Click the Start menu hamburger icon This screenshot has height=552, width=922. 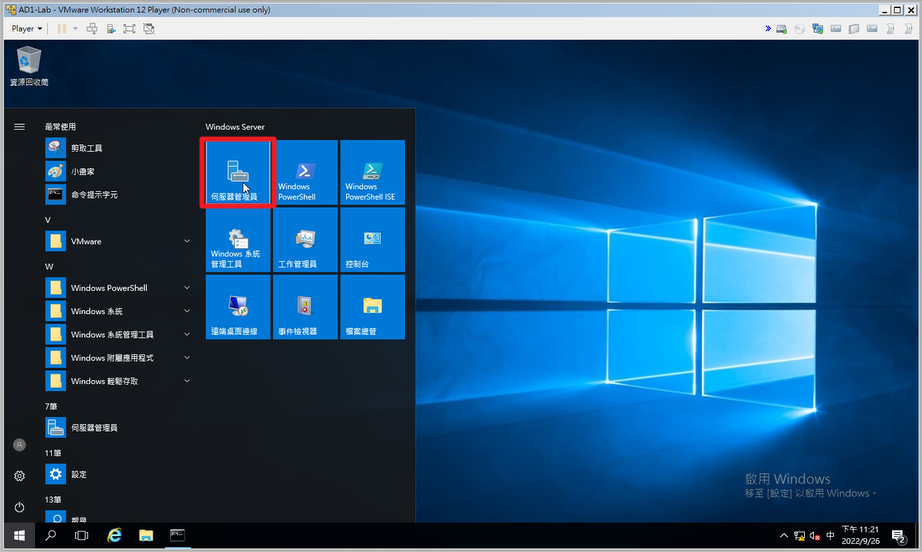[x=19, y=126]
